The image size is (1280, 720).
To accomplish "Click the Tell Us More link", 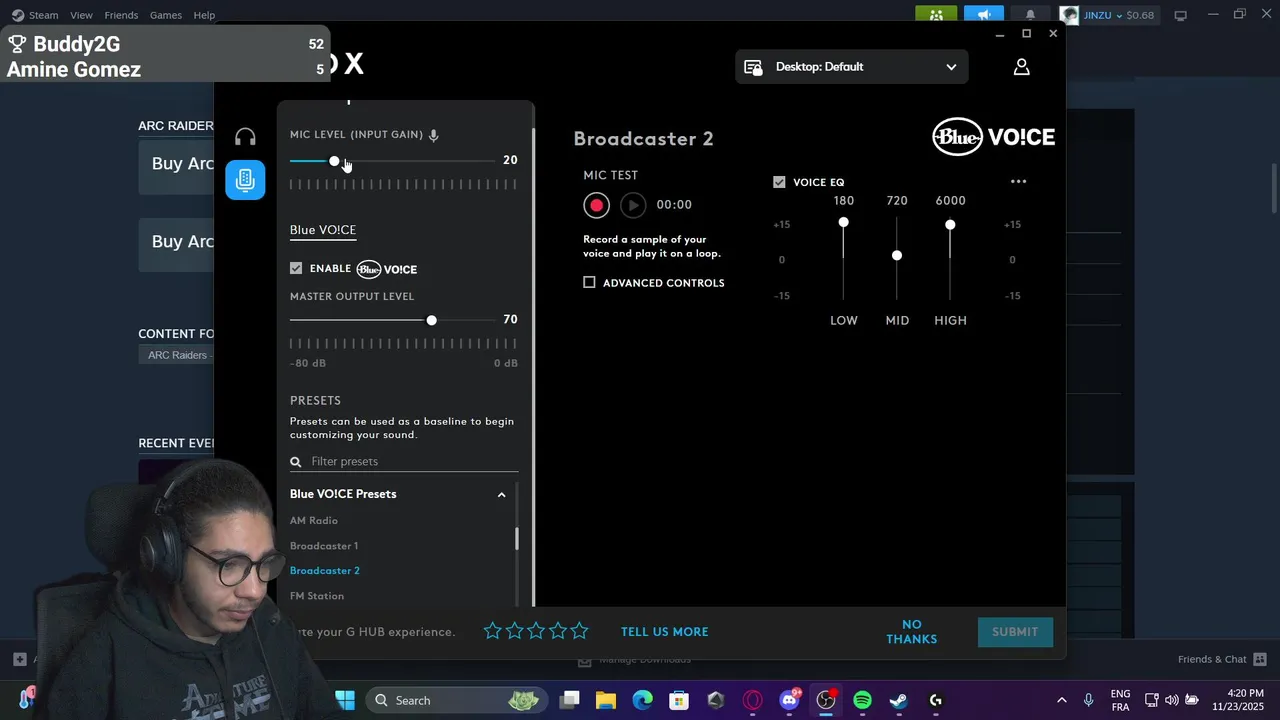I will pyautogui.click(x=664, y=632).
